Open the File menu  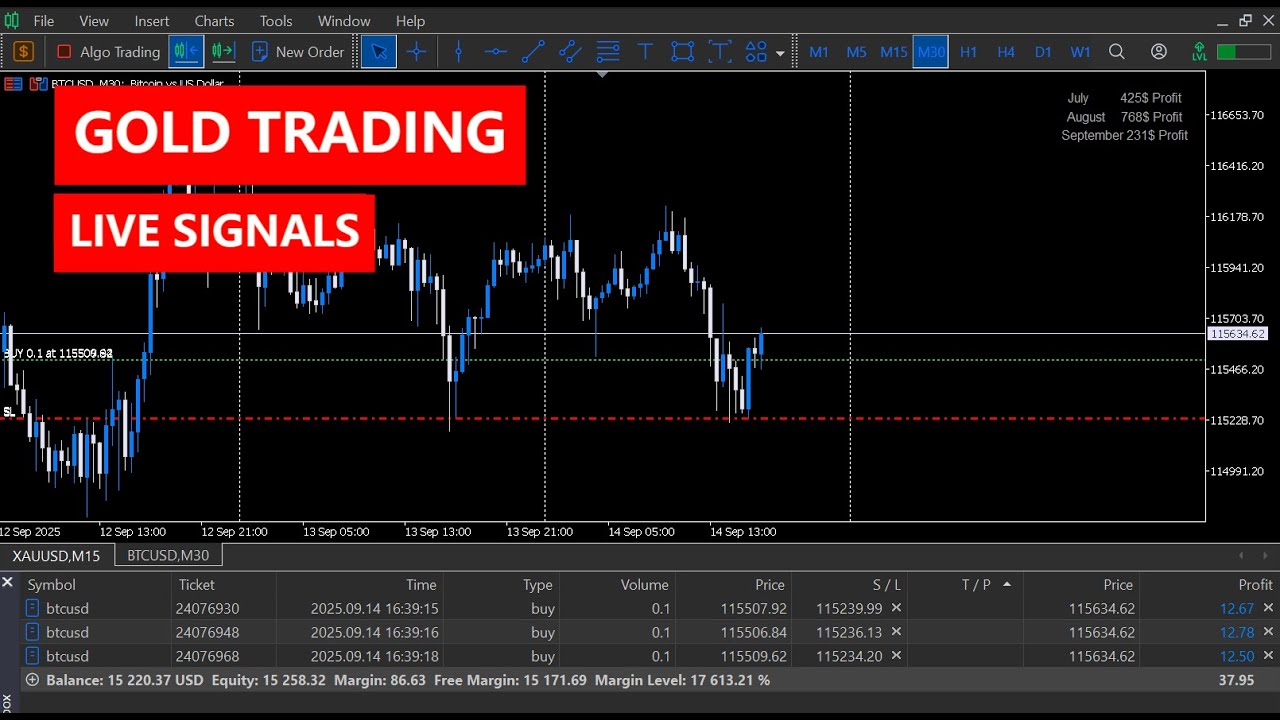[44, 20]
